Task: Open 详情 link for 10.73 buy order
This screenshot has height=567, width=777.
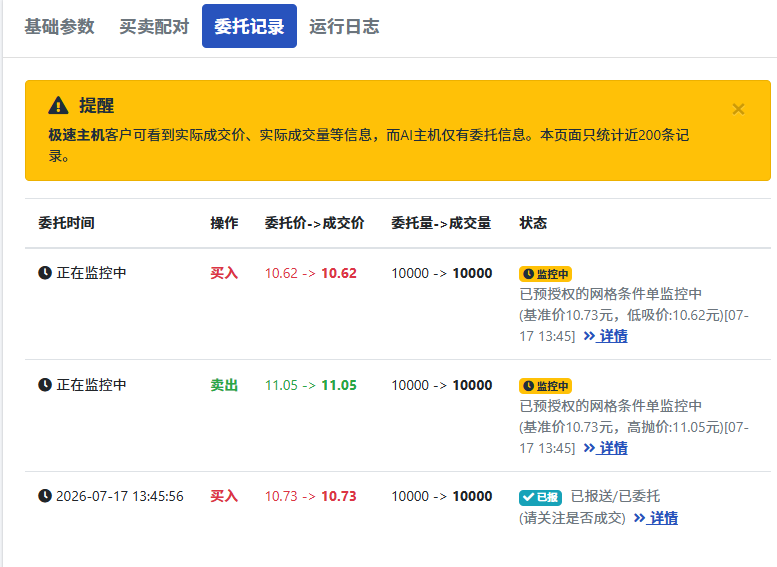Action: 656,518
